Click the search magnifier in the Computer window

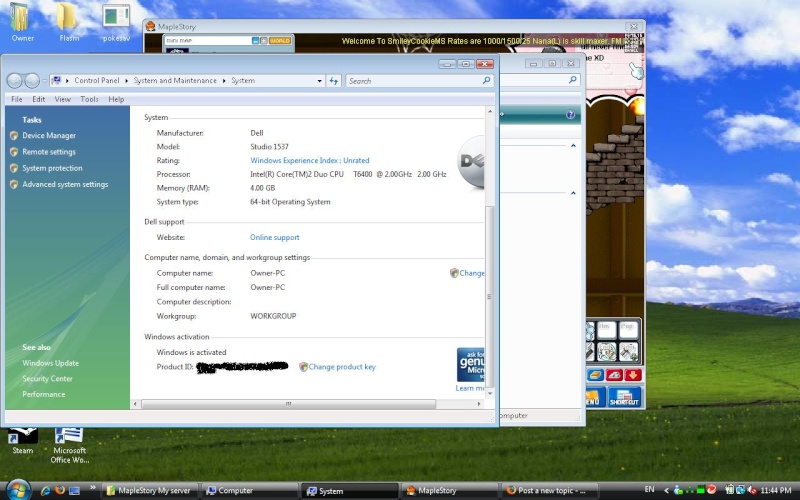(x=573, y=80)
